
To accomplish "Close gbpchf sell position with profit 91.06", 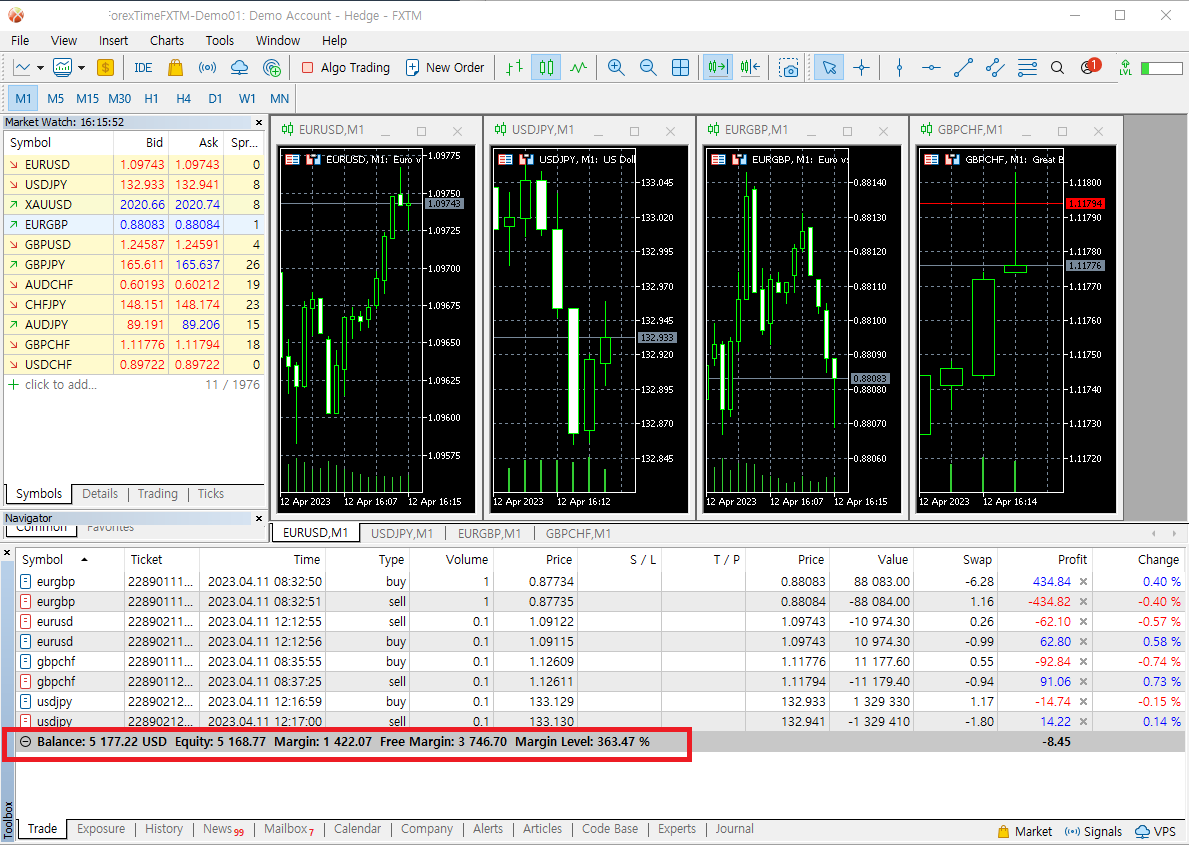I will (1084, 682).
